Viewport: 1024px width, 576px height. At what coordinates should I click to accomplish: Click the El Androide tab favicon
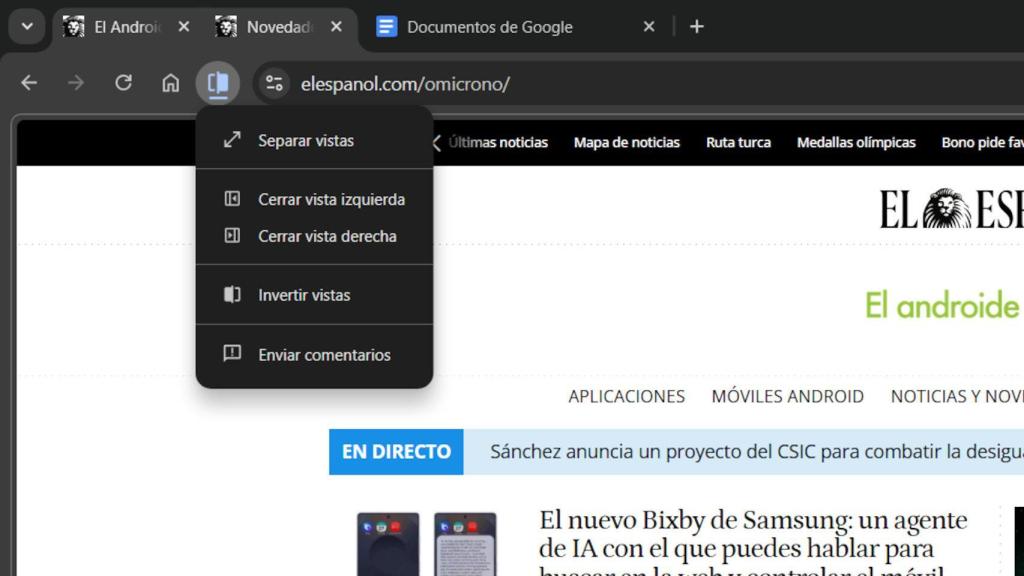click(x=73, y=27)
